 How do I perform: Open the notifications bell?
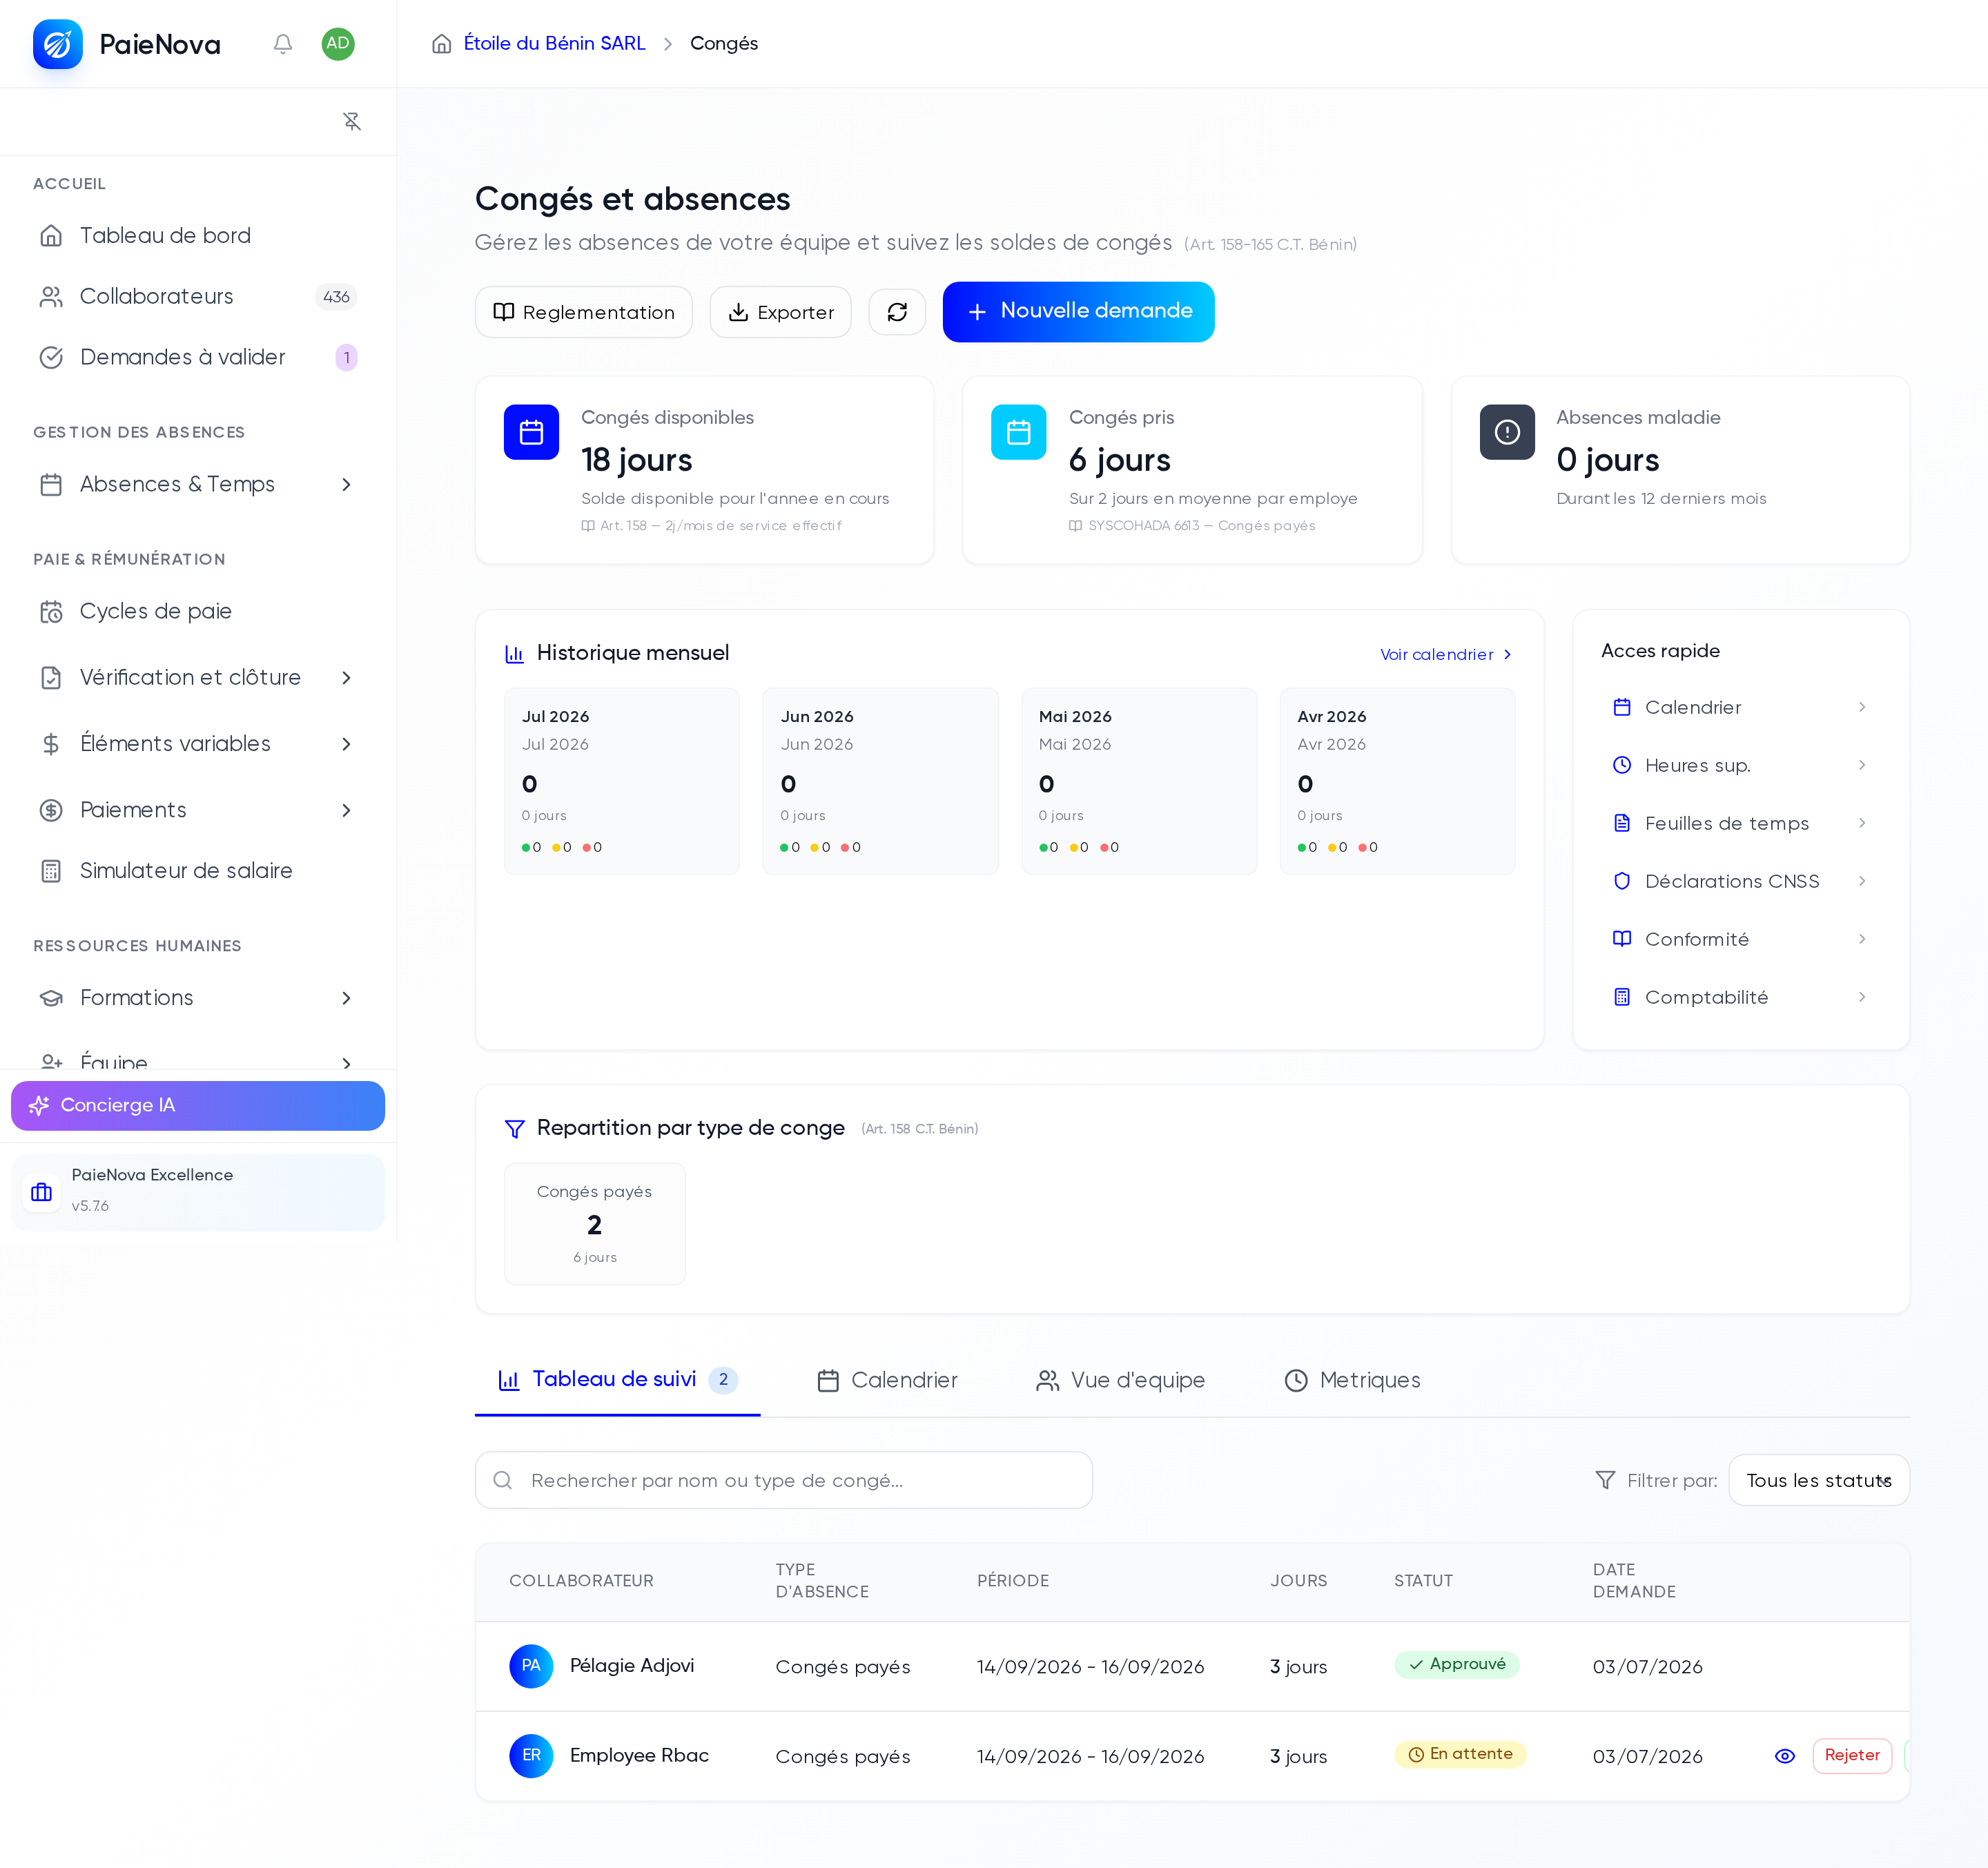pyautogui.click(x=283, y=44)
